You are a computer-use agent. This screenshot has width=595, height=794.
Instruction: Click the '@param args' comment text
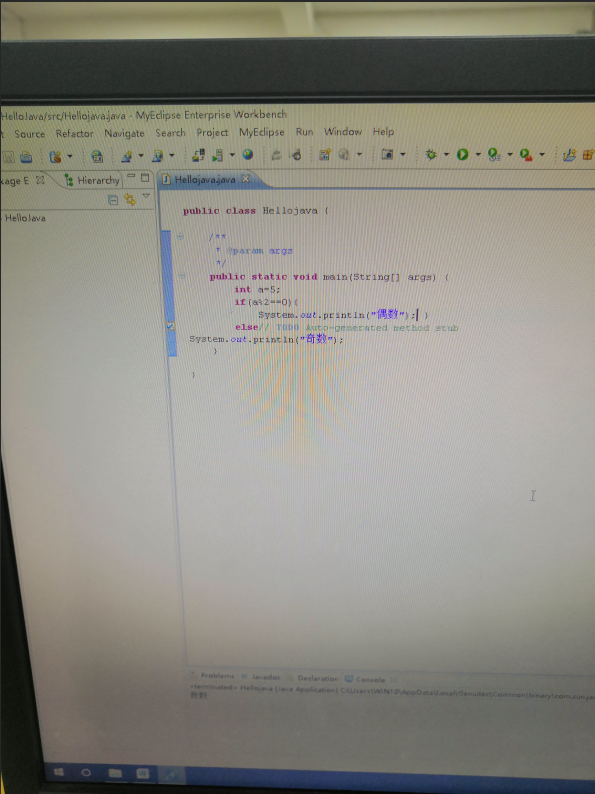tap(260, 251)
